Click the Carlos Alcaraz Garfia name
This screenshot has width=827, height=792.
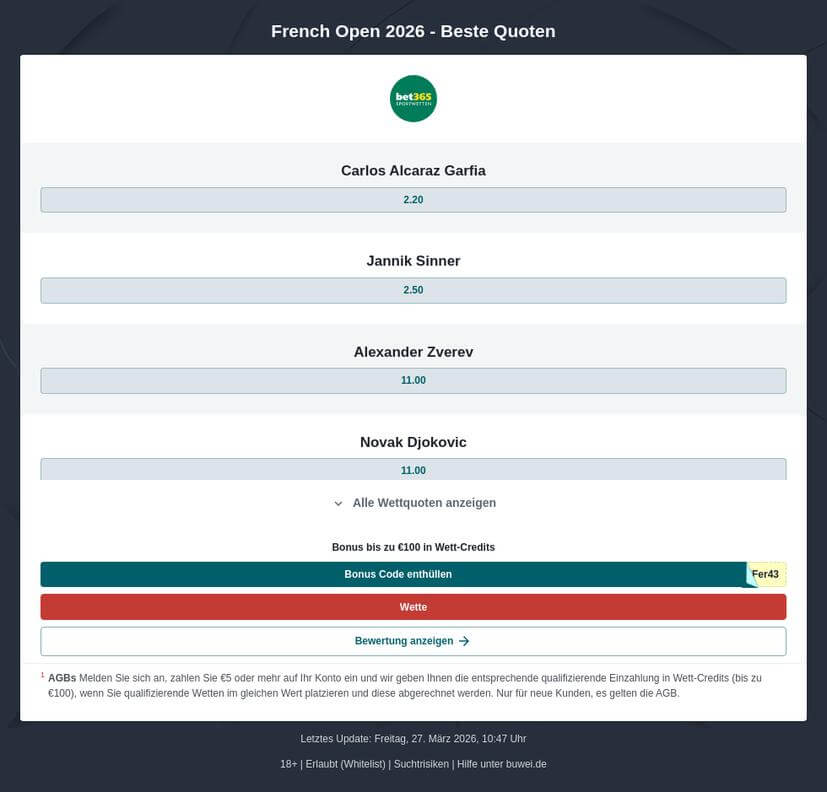(413, 171)
